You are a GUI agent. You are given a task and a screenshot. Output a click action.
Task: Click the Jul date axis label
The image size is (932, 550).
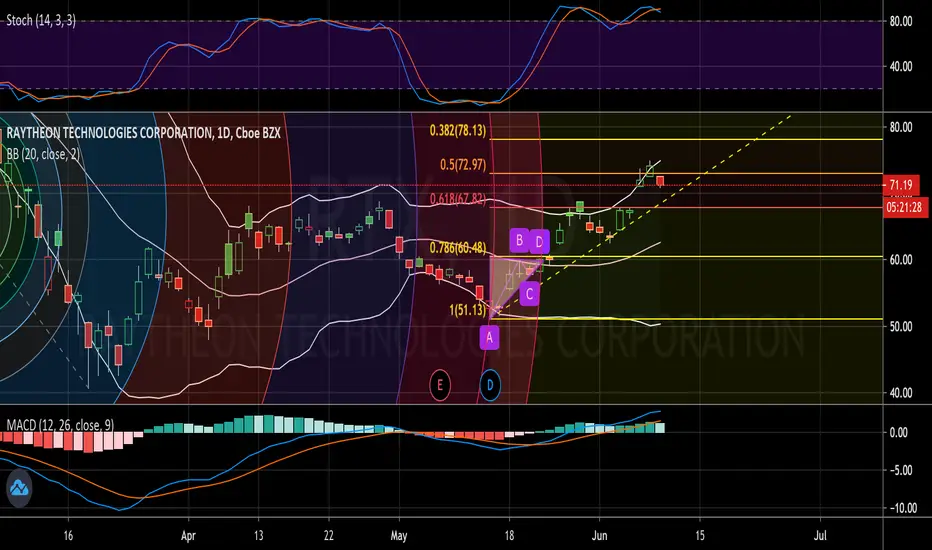tap(820, 536)
